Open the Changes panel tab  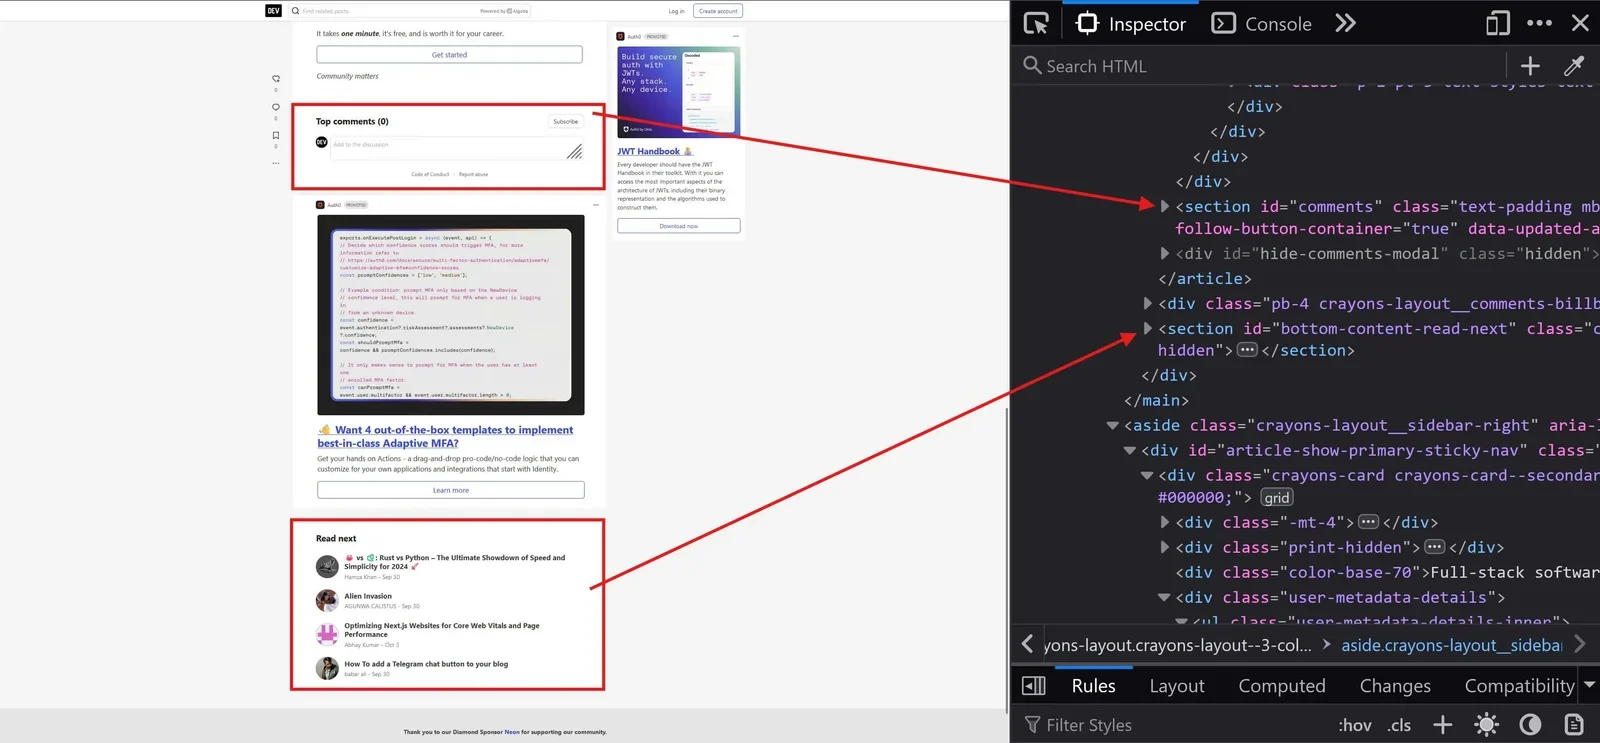click(x=1395, y=686)
